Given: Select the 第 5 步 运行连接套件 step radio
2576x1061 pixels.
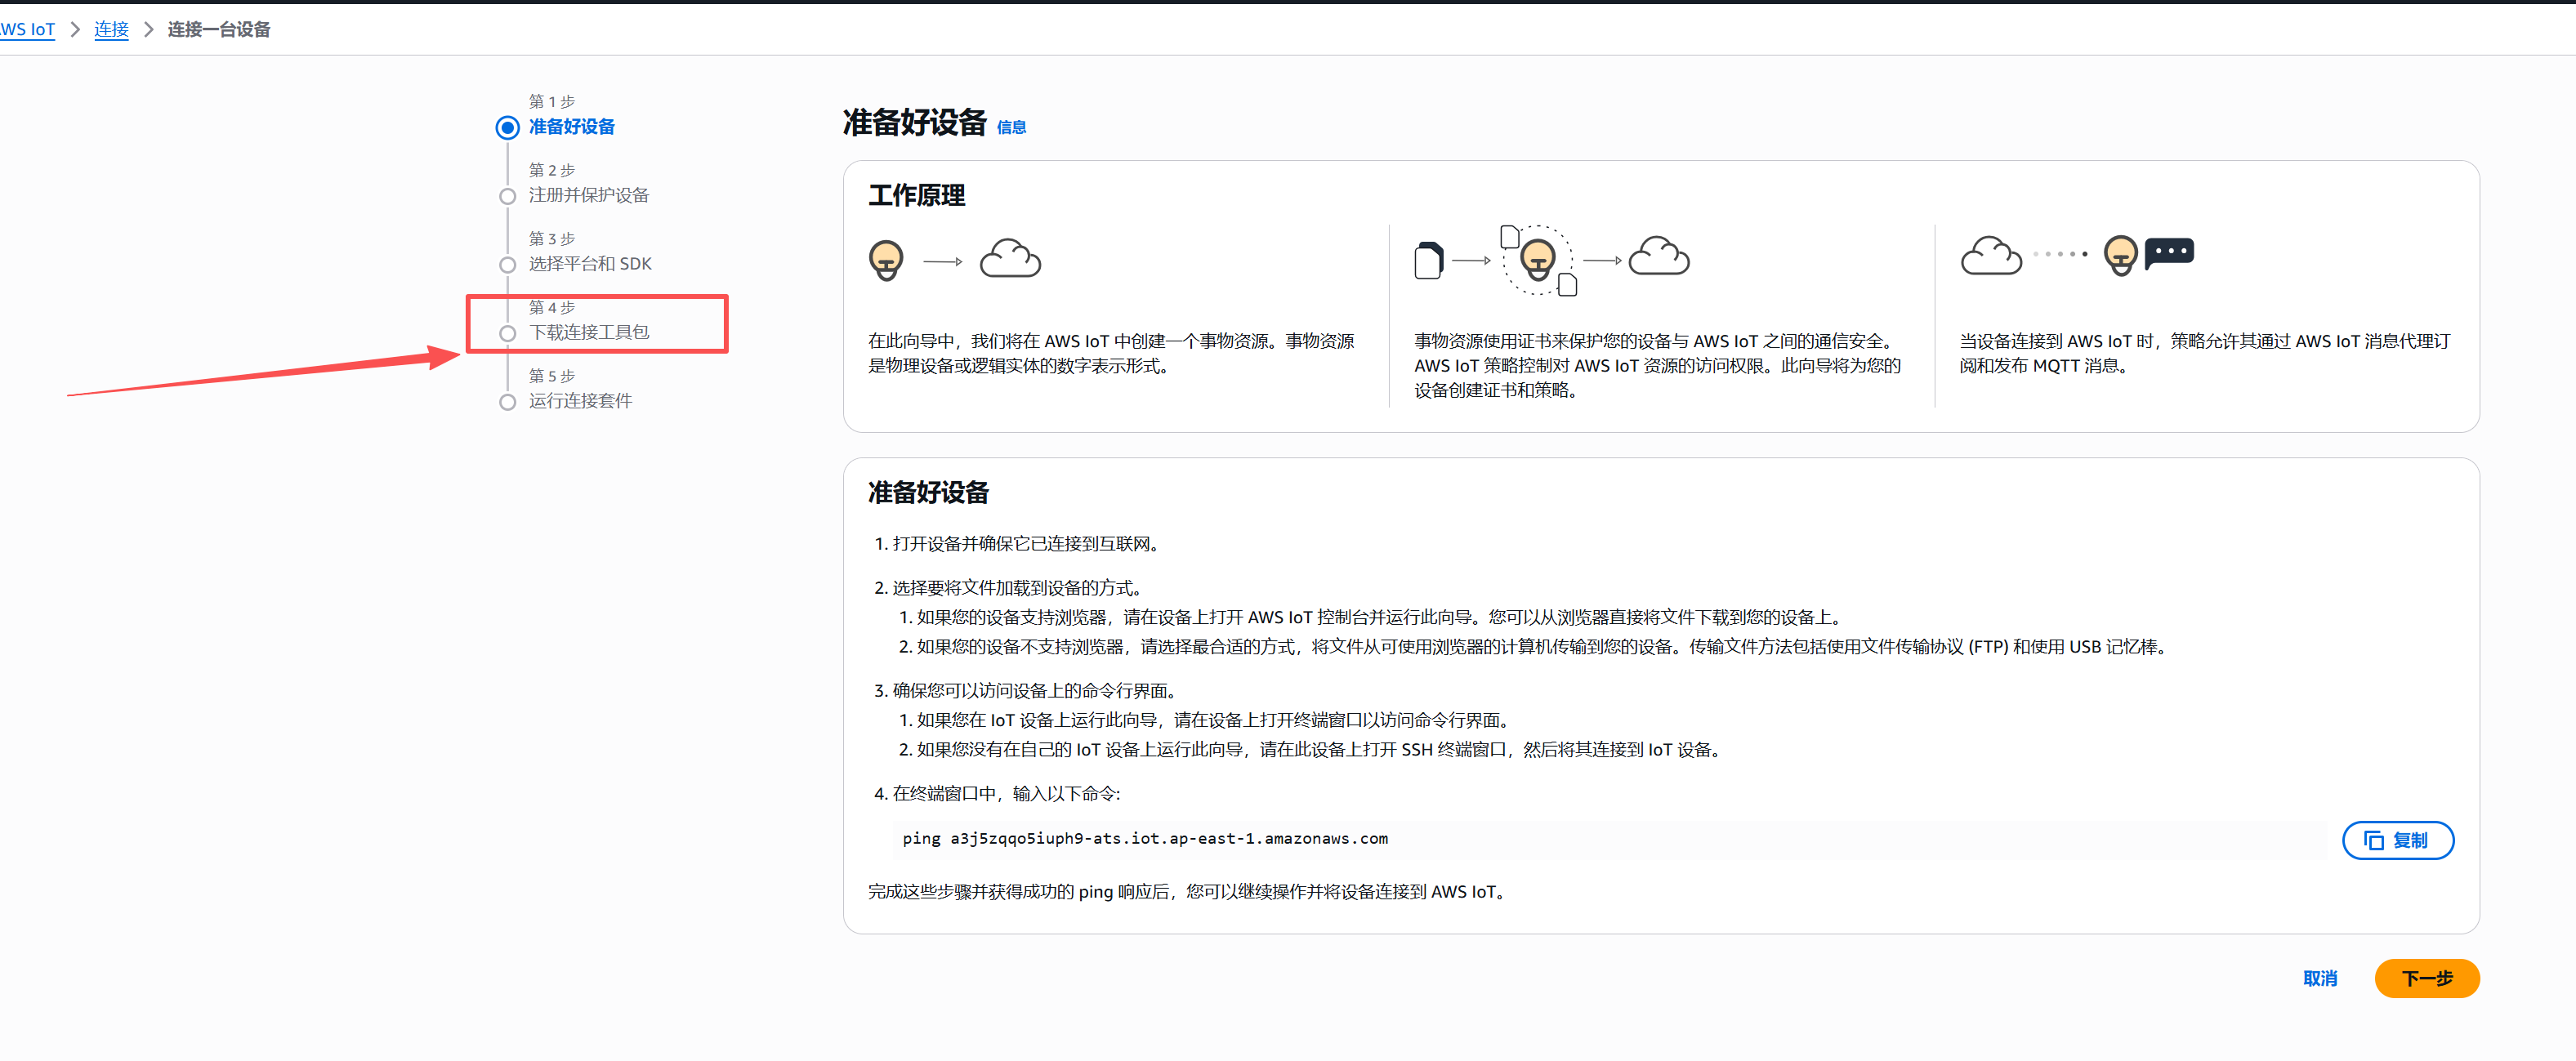Looking at the screenshot, I should pyautogui.click(x=508, y=402).
